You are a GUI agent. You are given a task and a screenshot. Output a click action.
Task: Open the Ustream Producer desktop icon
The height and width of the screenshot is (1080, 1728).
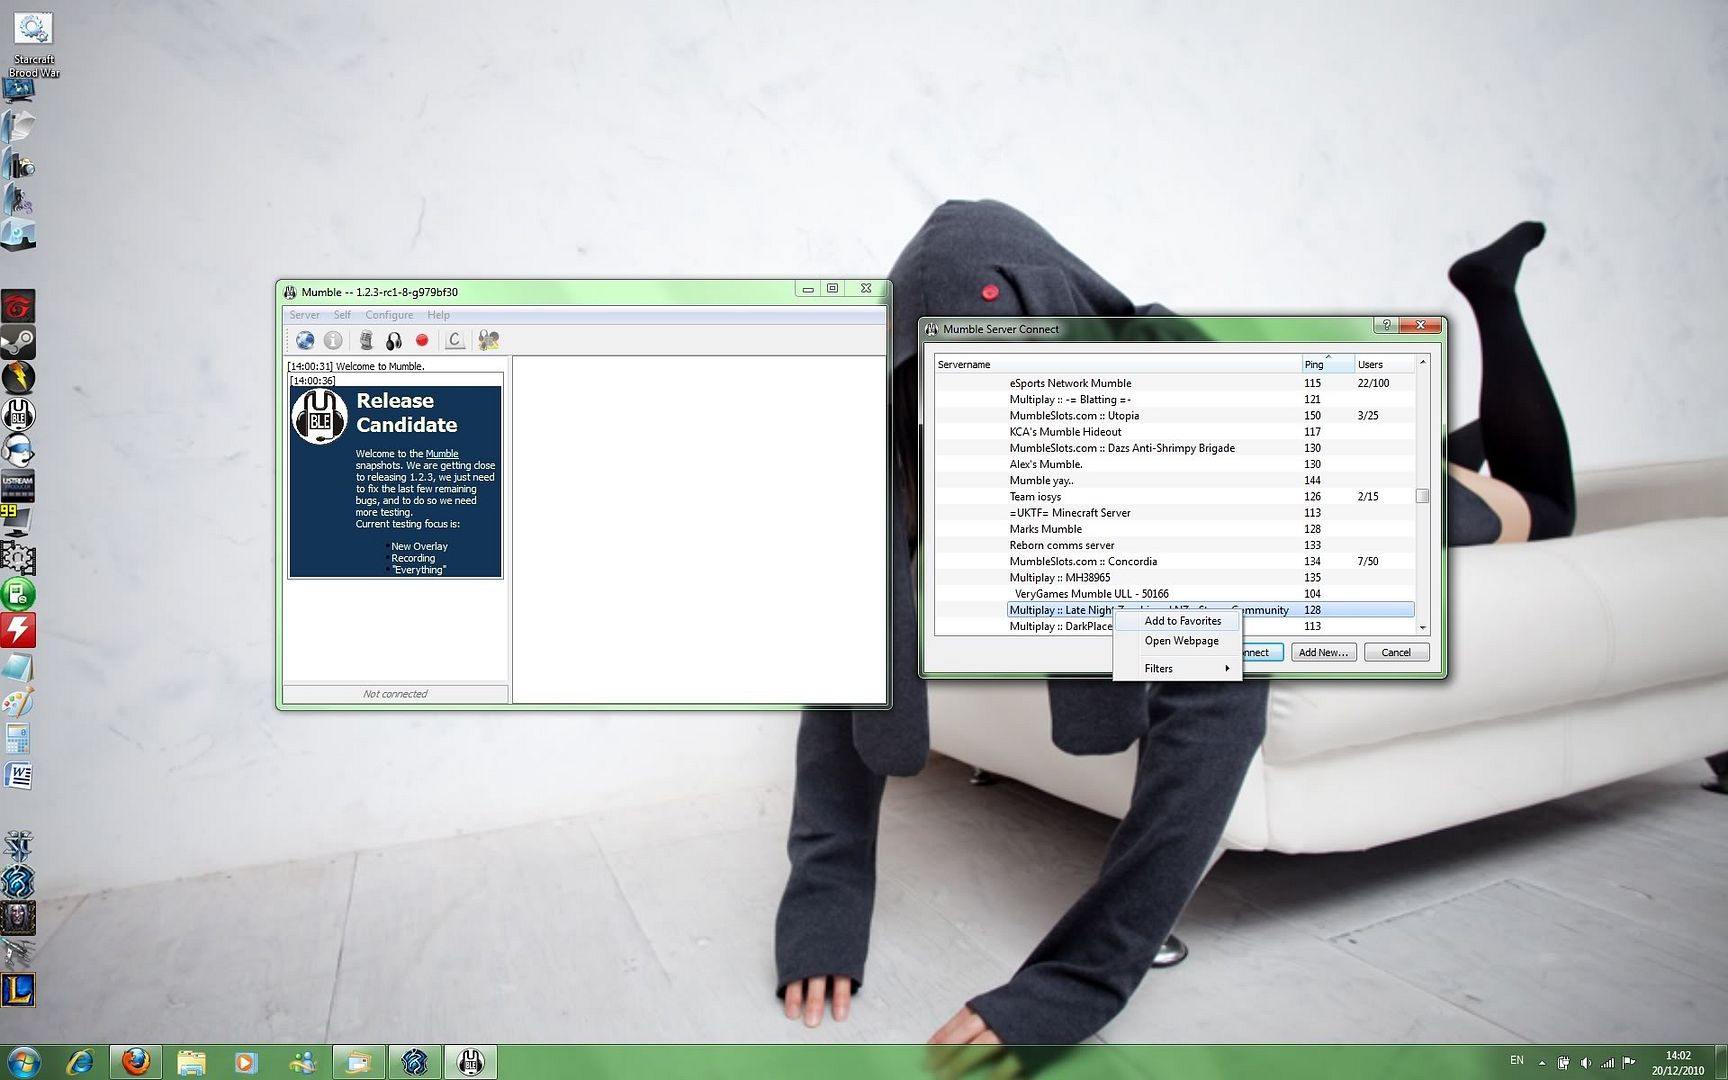coord(18,487)
